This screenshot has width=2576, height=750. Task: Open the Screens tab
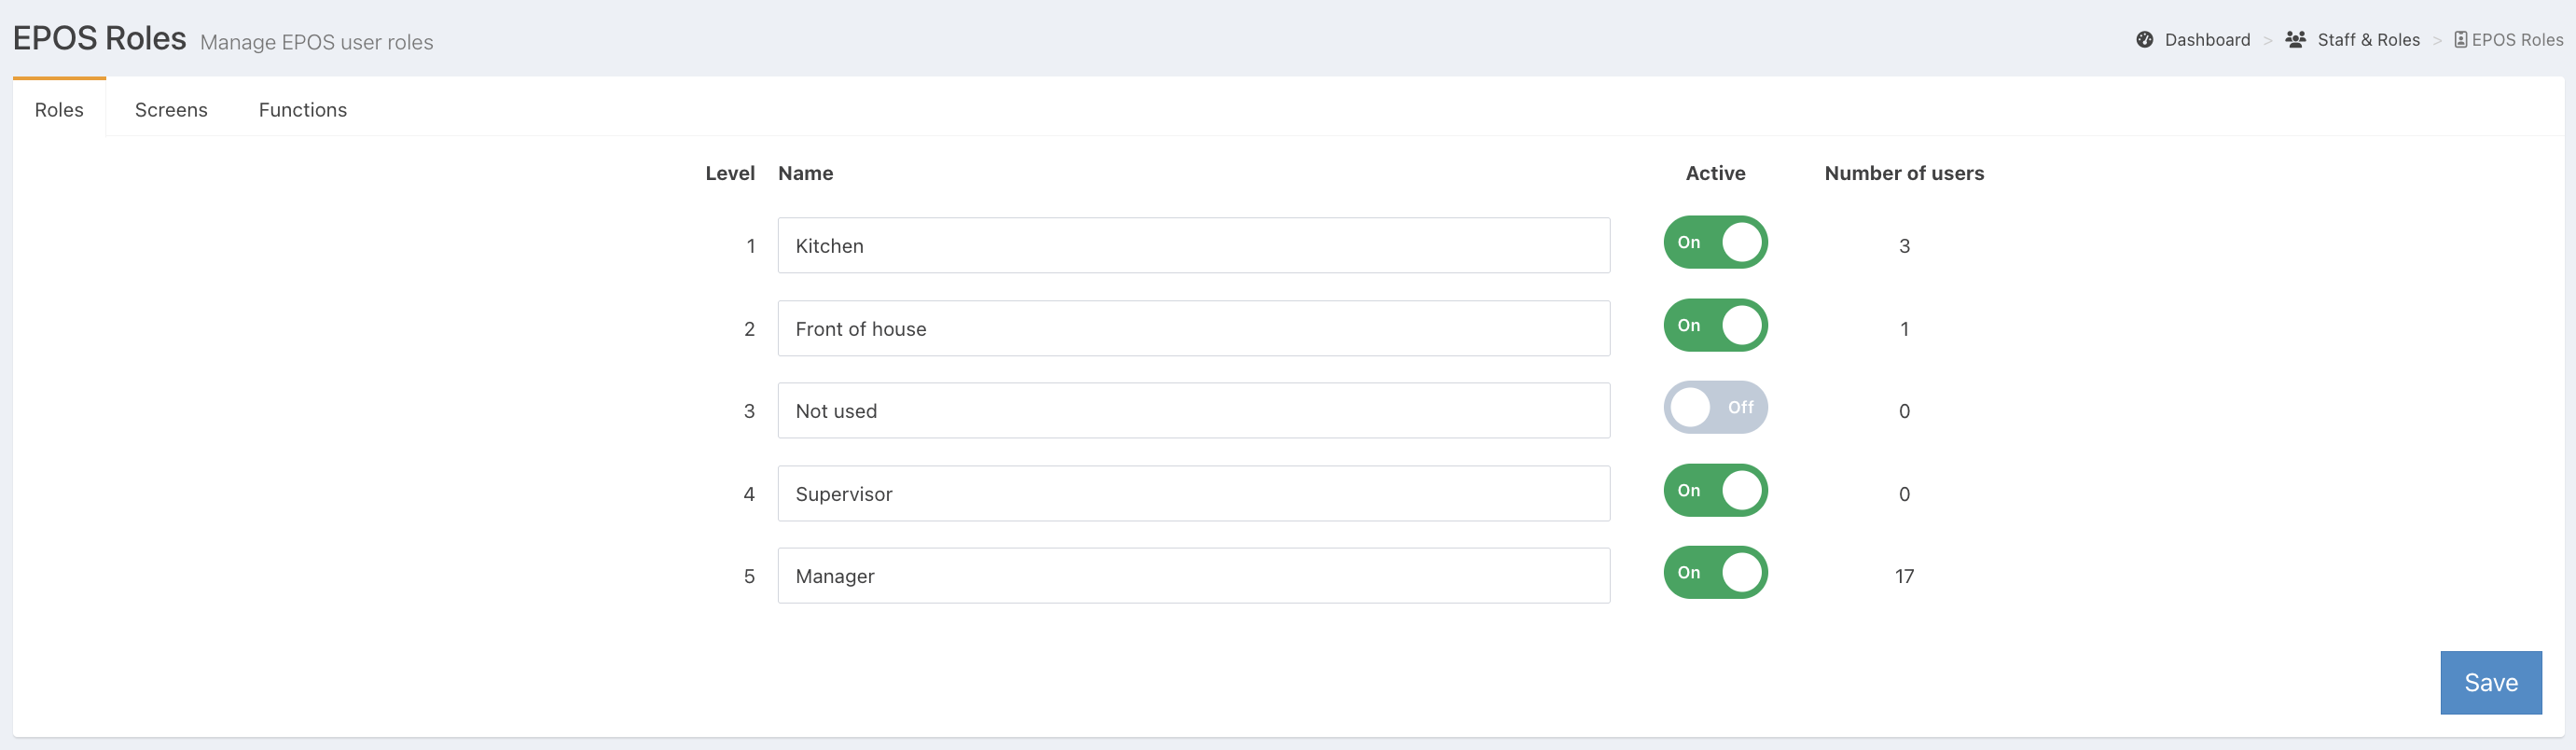coord(171,110)
